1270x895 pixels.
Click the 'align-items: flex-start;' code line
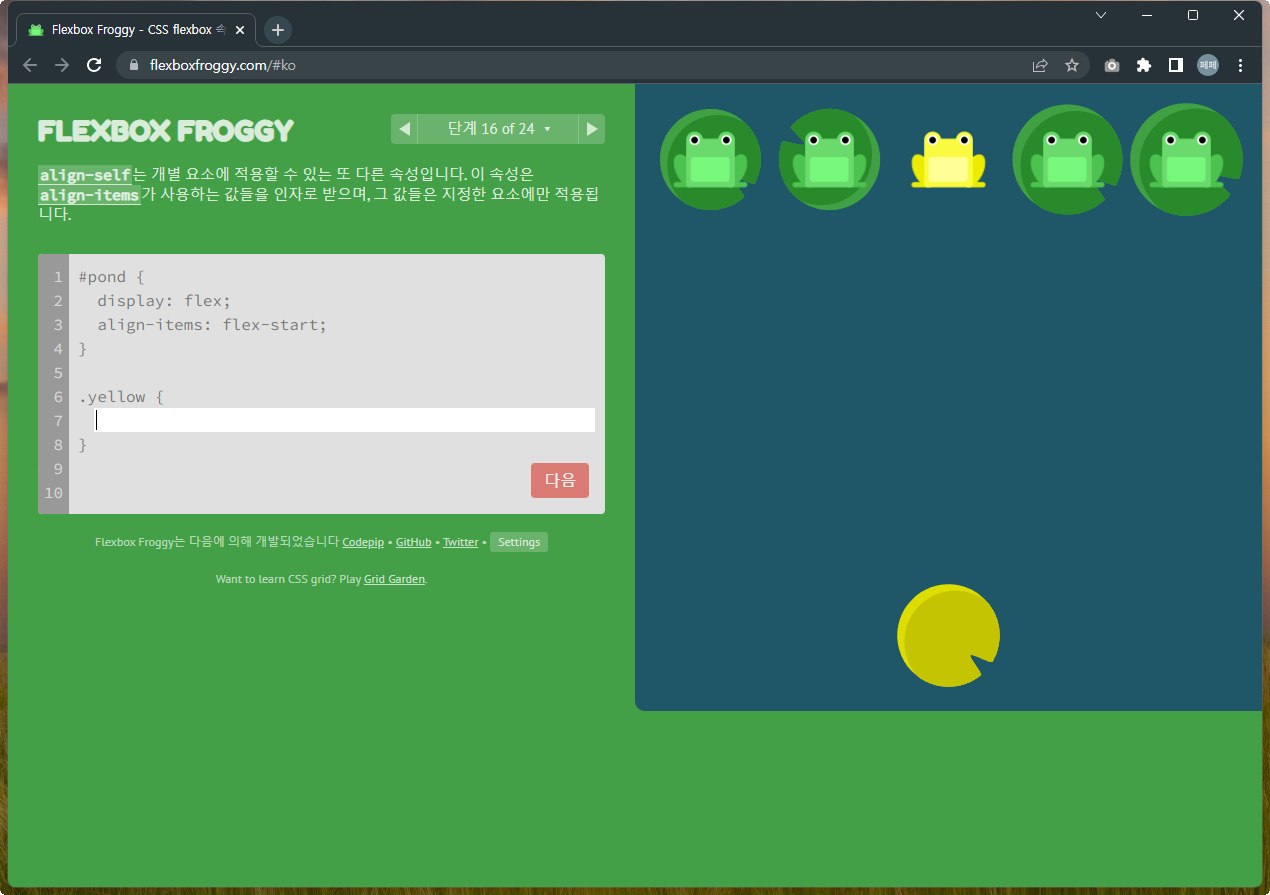(x=212, y=325)
